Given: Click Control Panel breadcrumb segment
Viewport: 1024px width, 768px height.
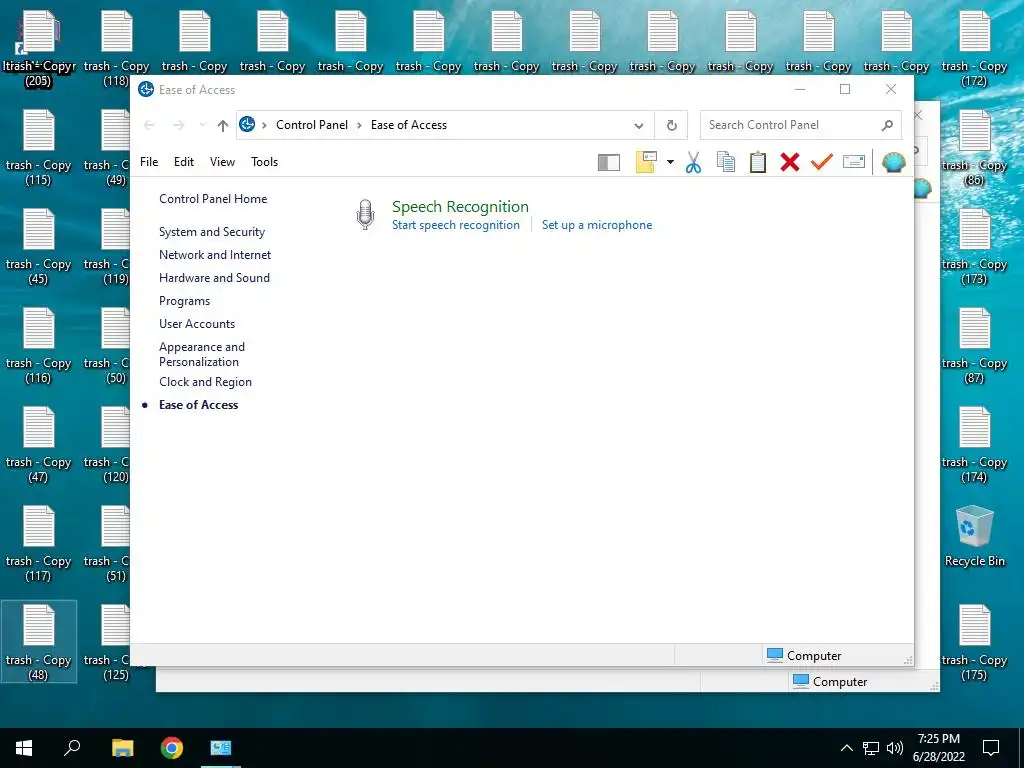Looking at the screenshot, I should click(312, 125).
